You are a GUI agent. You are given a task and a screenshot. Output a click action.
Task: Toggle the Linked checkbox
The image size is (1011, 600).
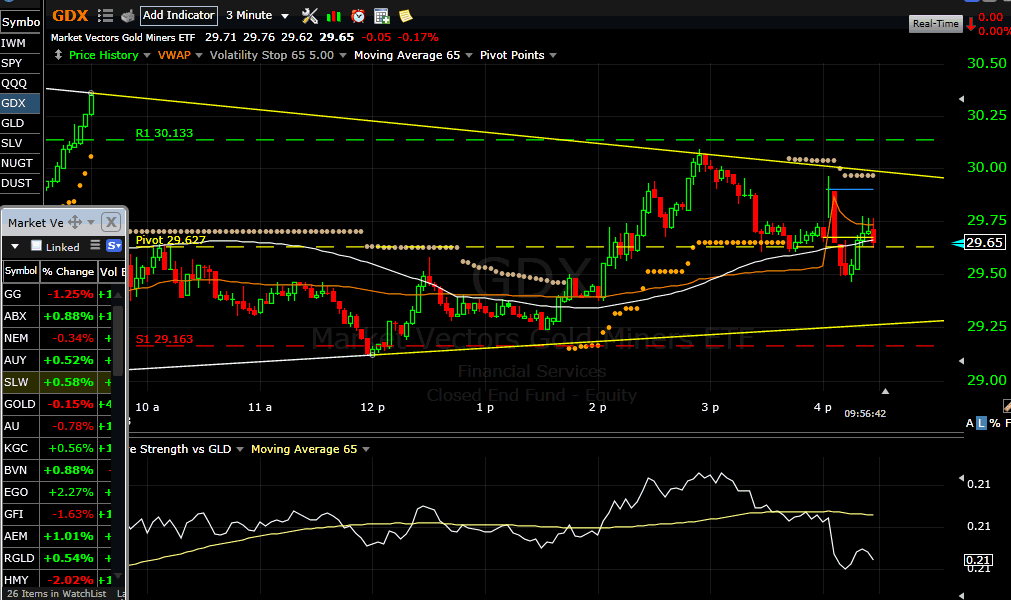[37, 246]
